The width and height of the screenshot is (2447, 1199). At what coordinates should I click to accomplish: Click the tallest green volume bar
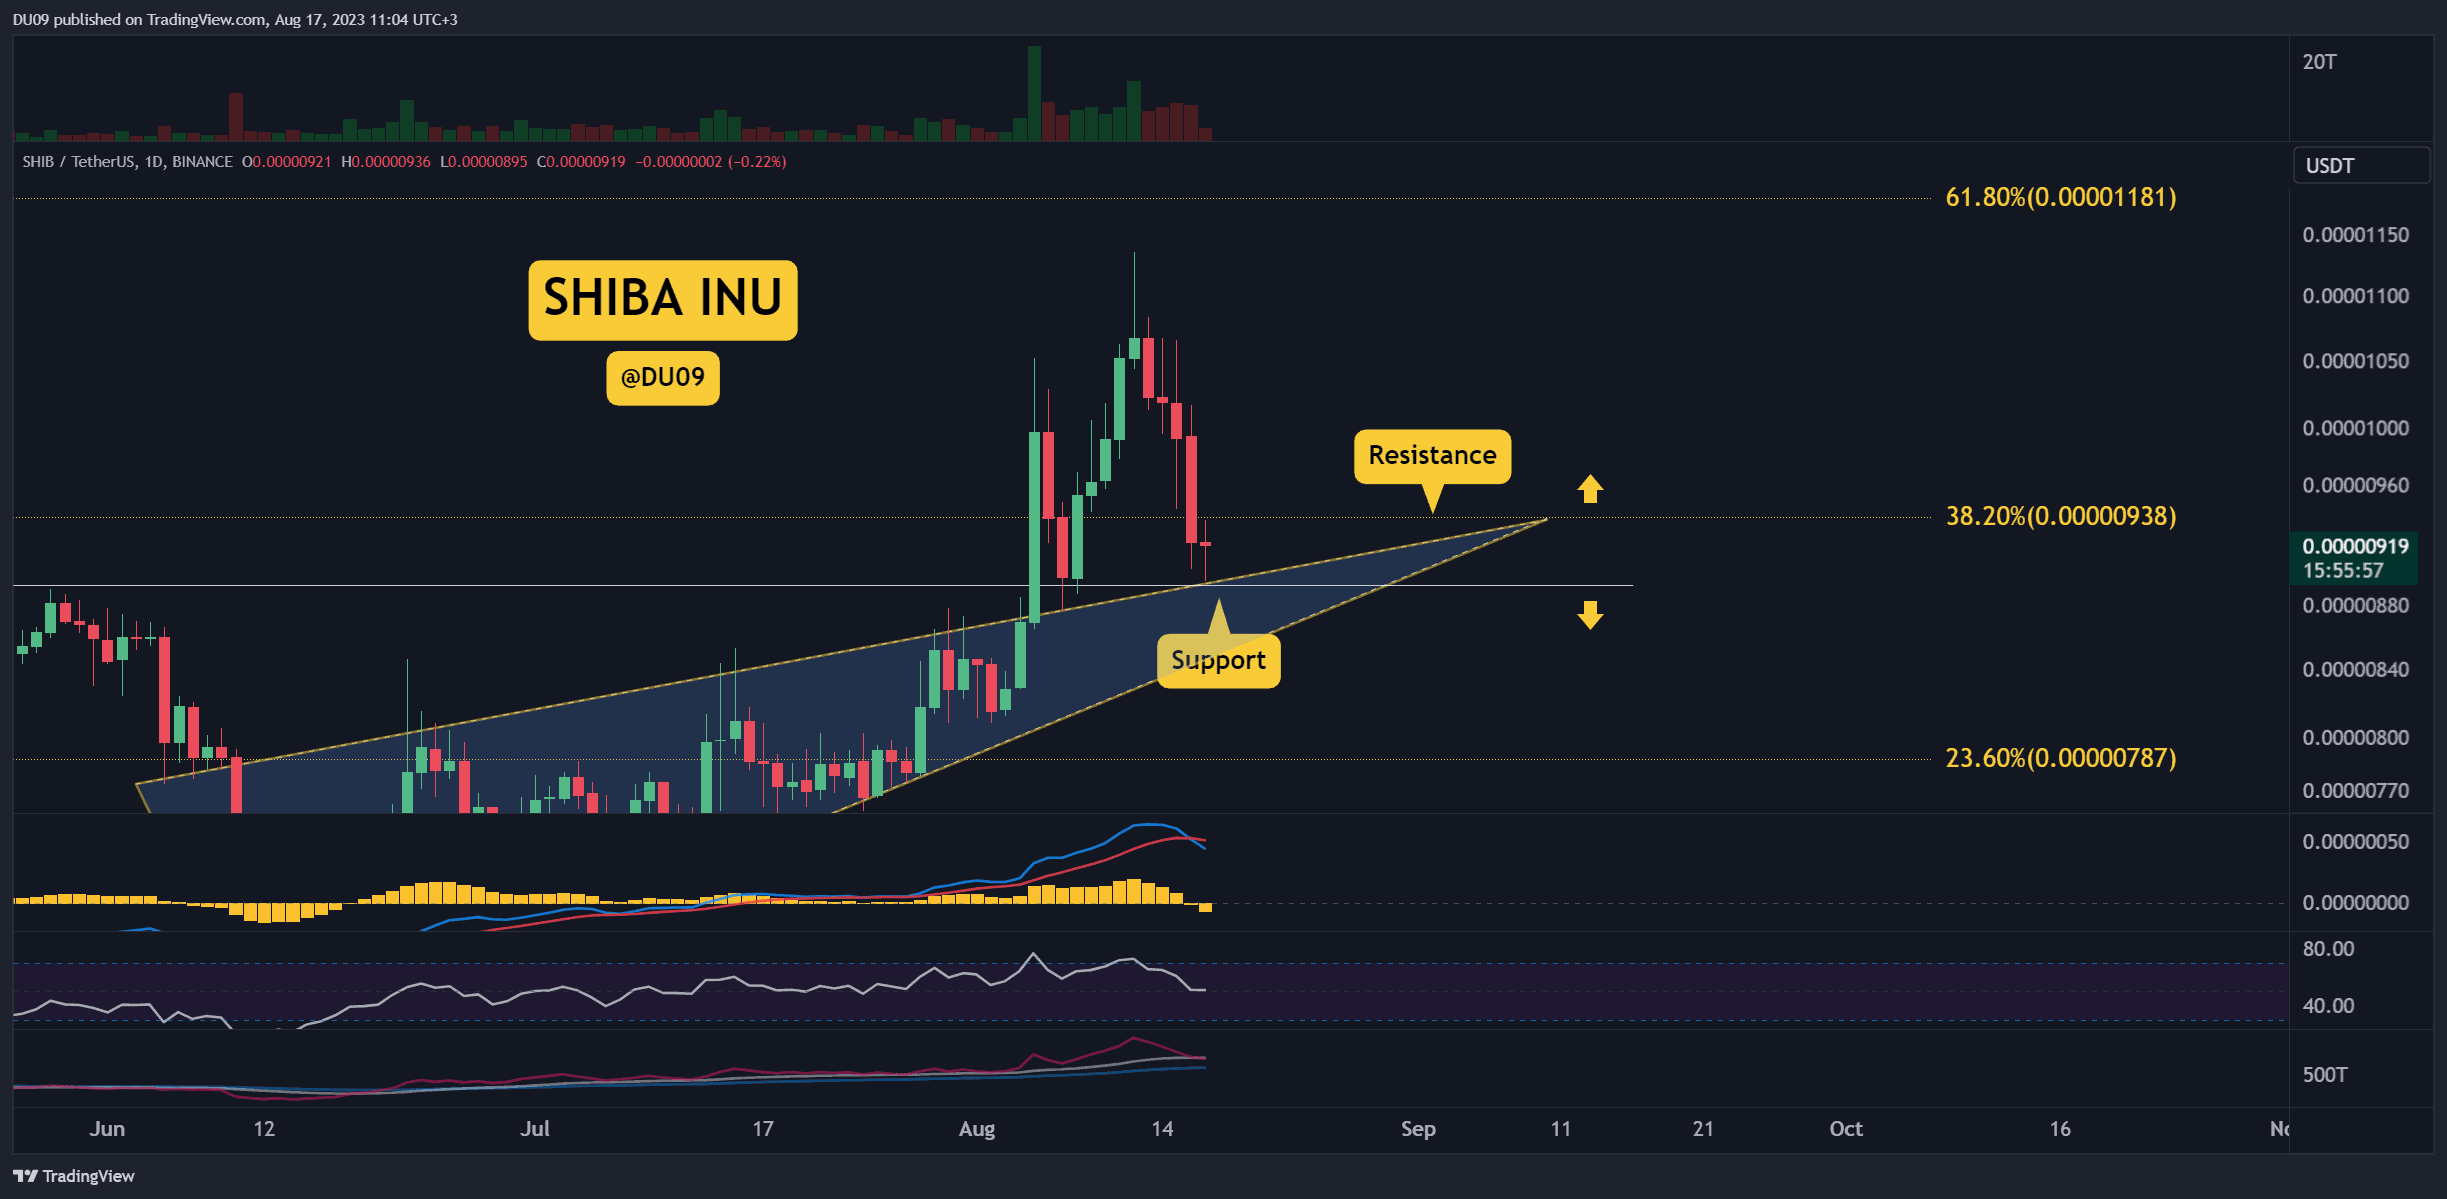pyautogui.click(x=1034, y=93)
